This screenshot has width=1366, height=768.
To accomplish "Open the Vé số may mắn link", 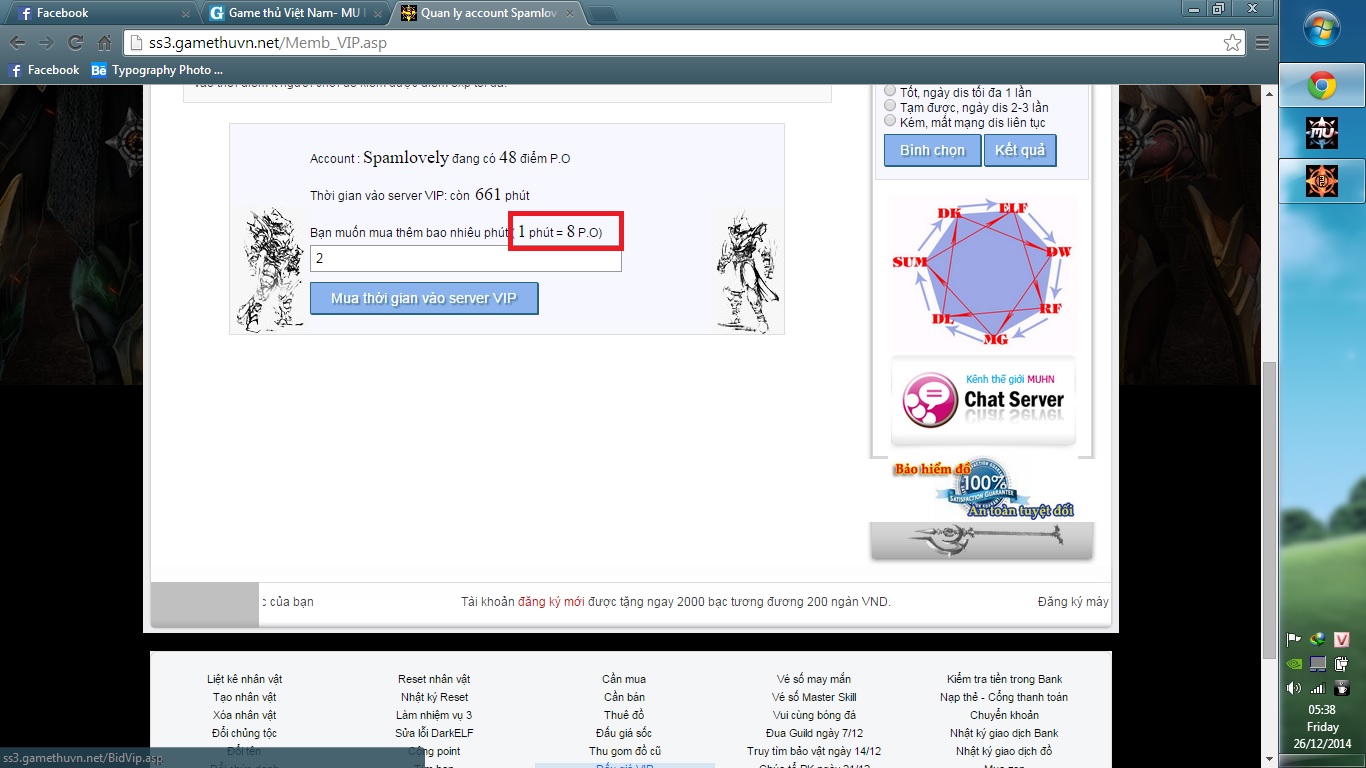I will (x=814, y=679).
